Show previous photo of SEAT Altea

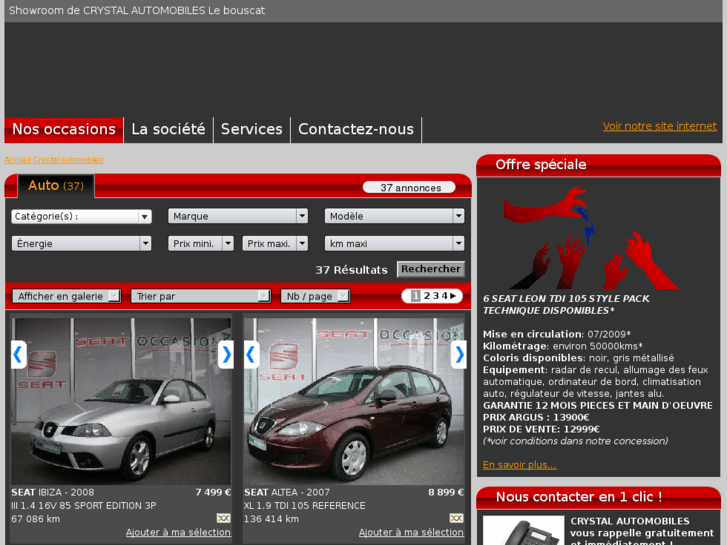pos(251,354)
